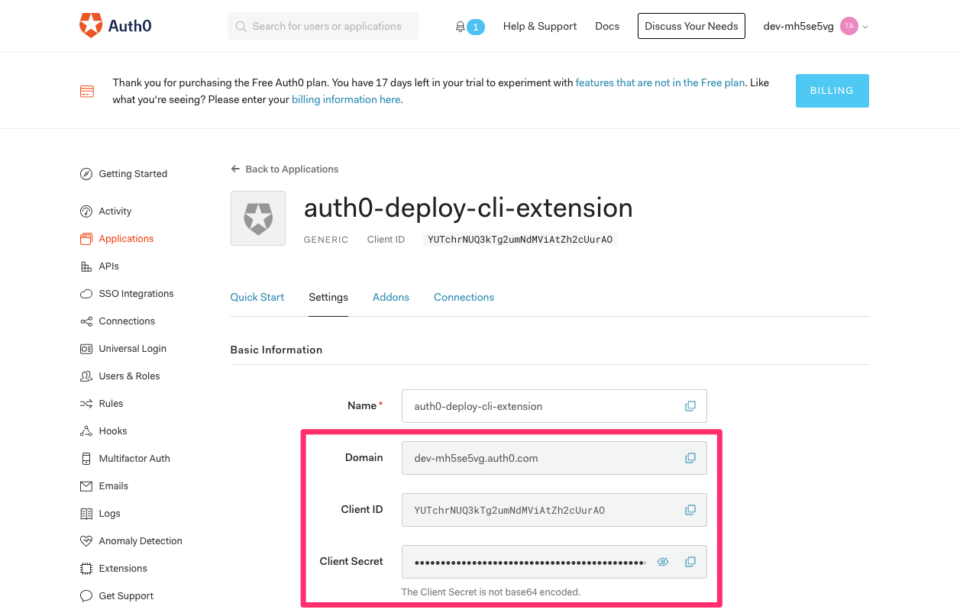Open the billing information here link

tap(346, 99)
